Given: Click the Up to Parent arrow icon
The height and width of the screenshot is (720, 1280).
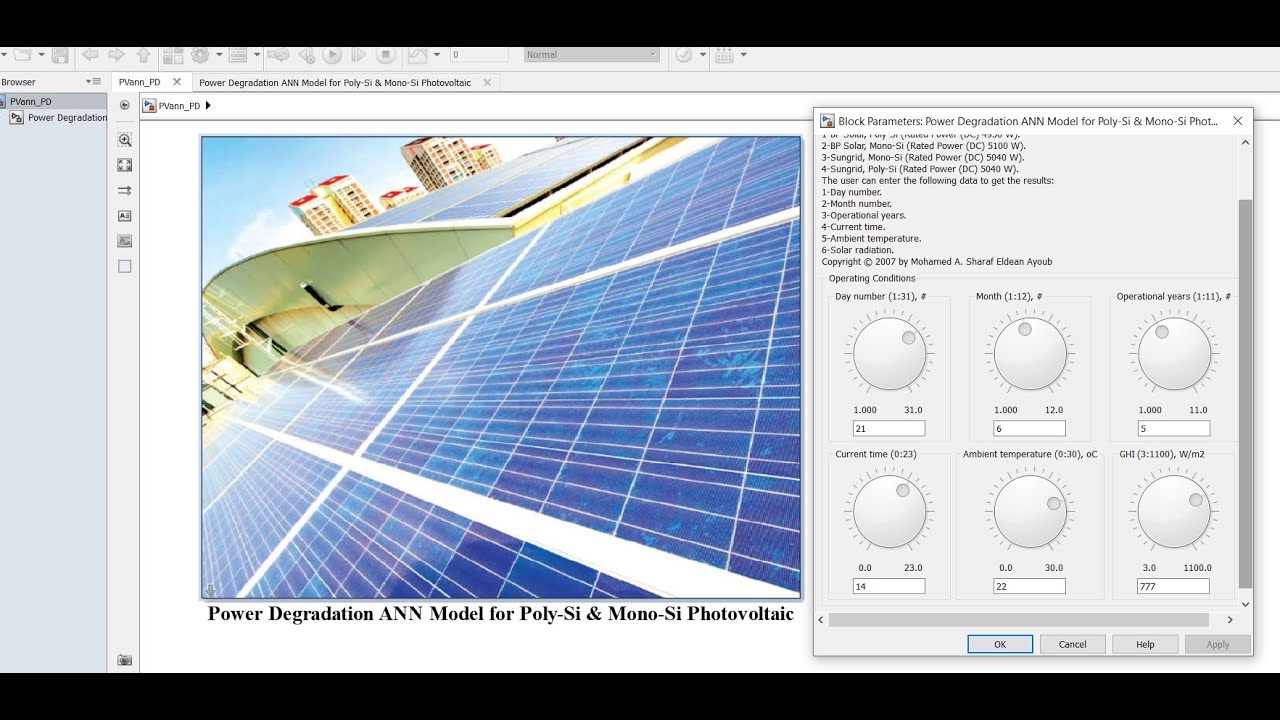Looking at the screenshot, I should click(x=143, y=55).
